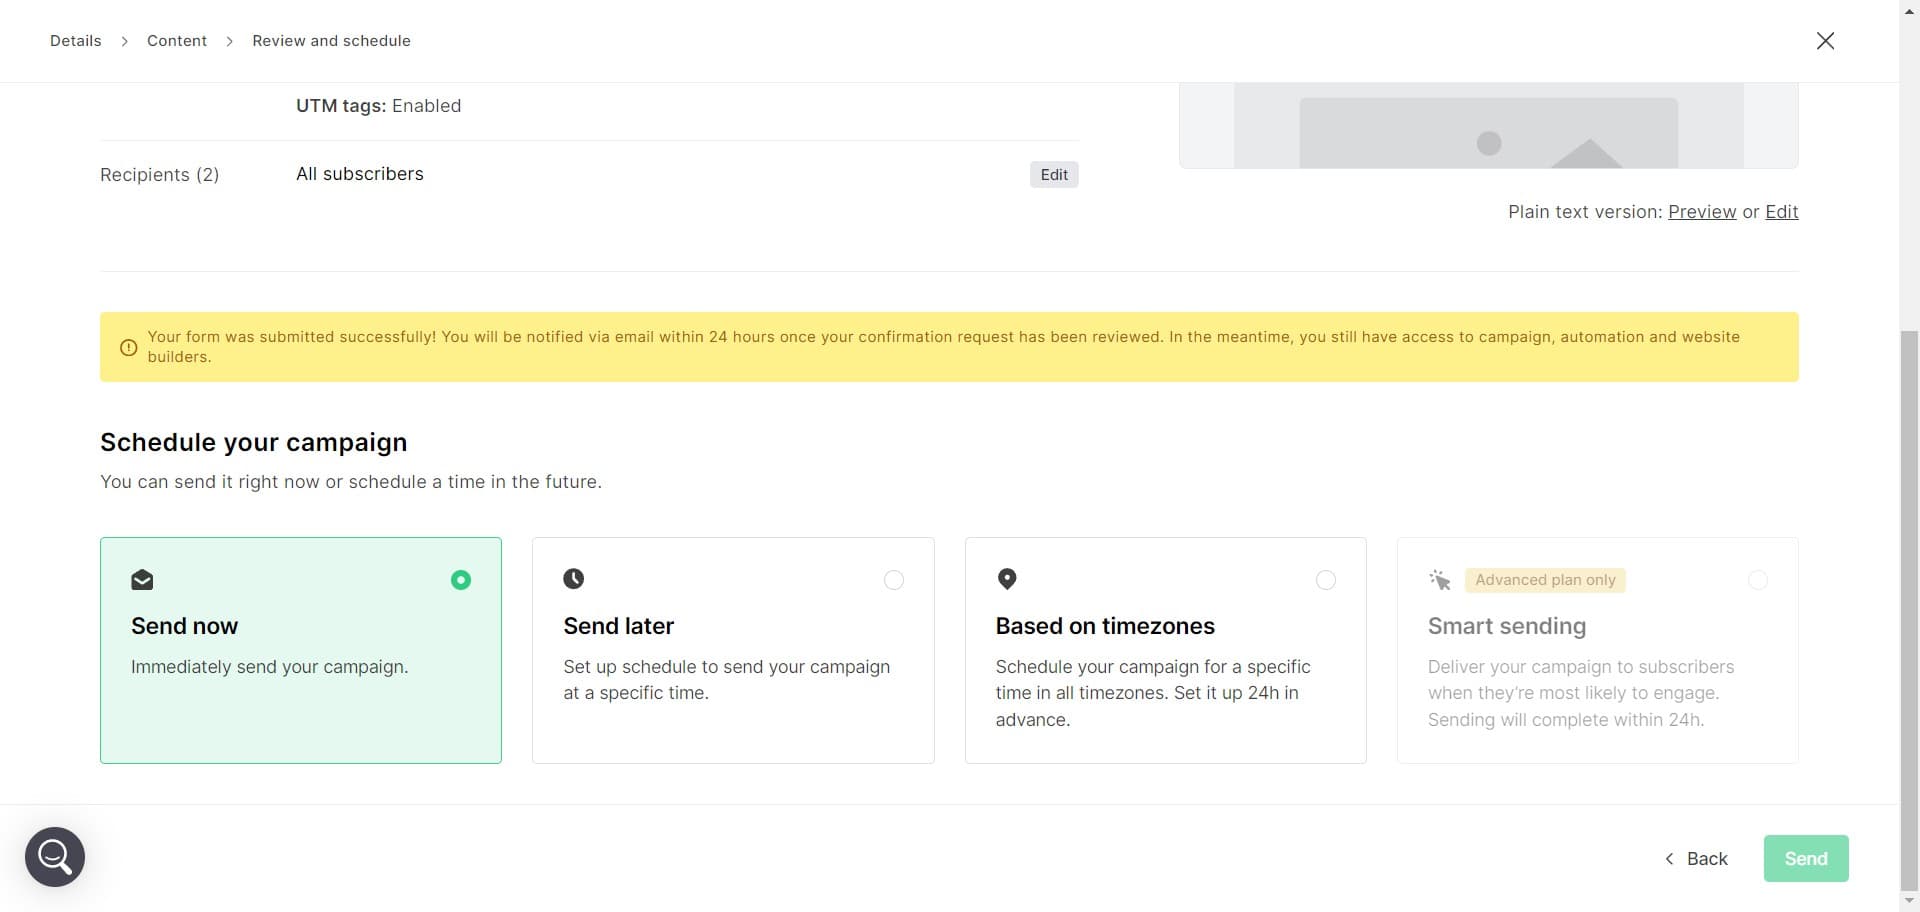Click the page's vertical scrollbar
The height and width of the screenshot is (912, 1920).
click(x=1909, y=600)
